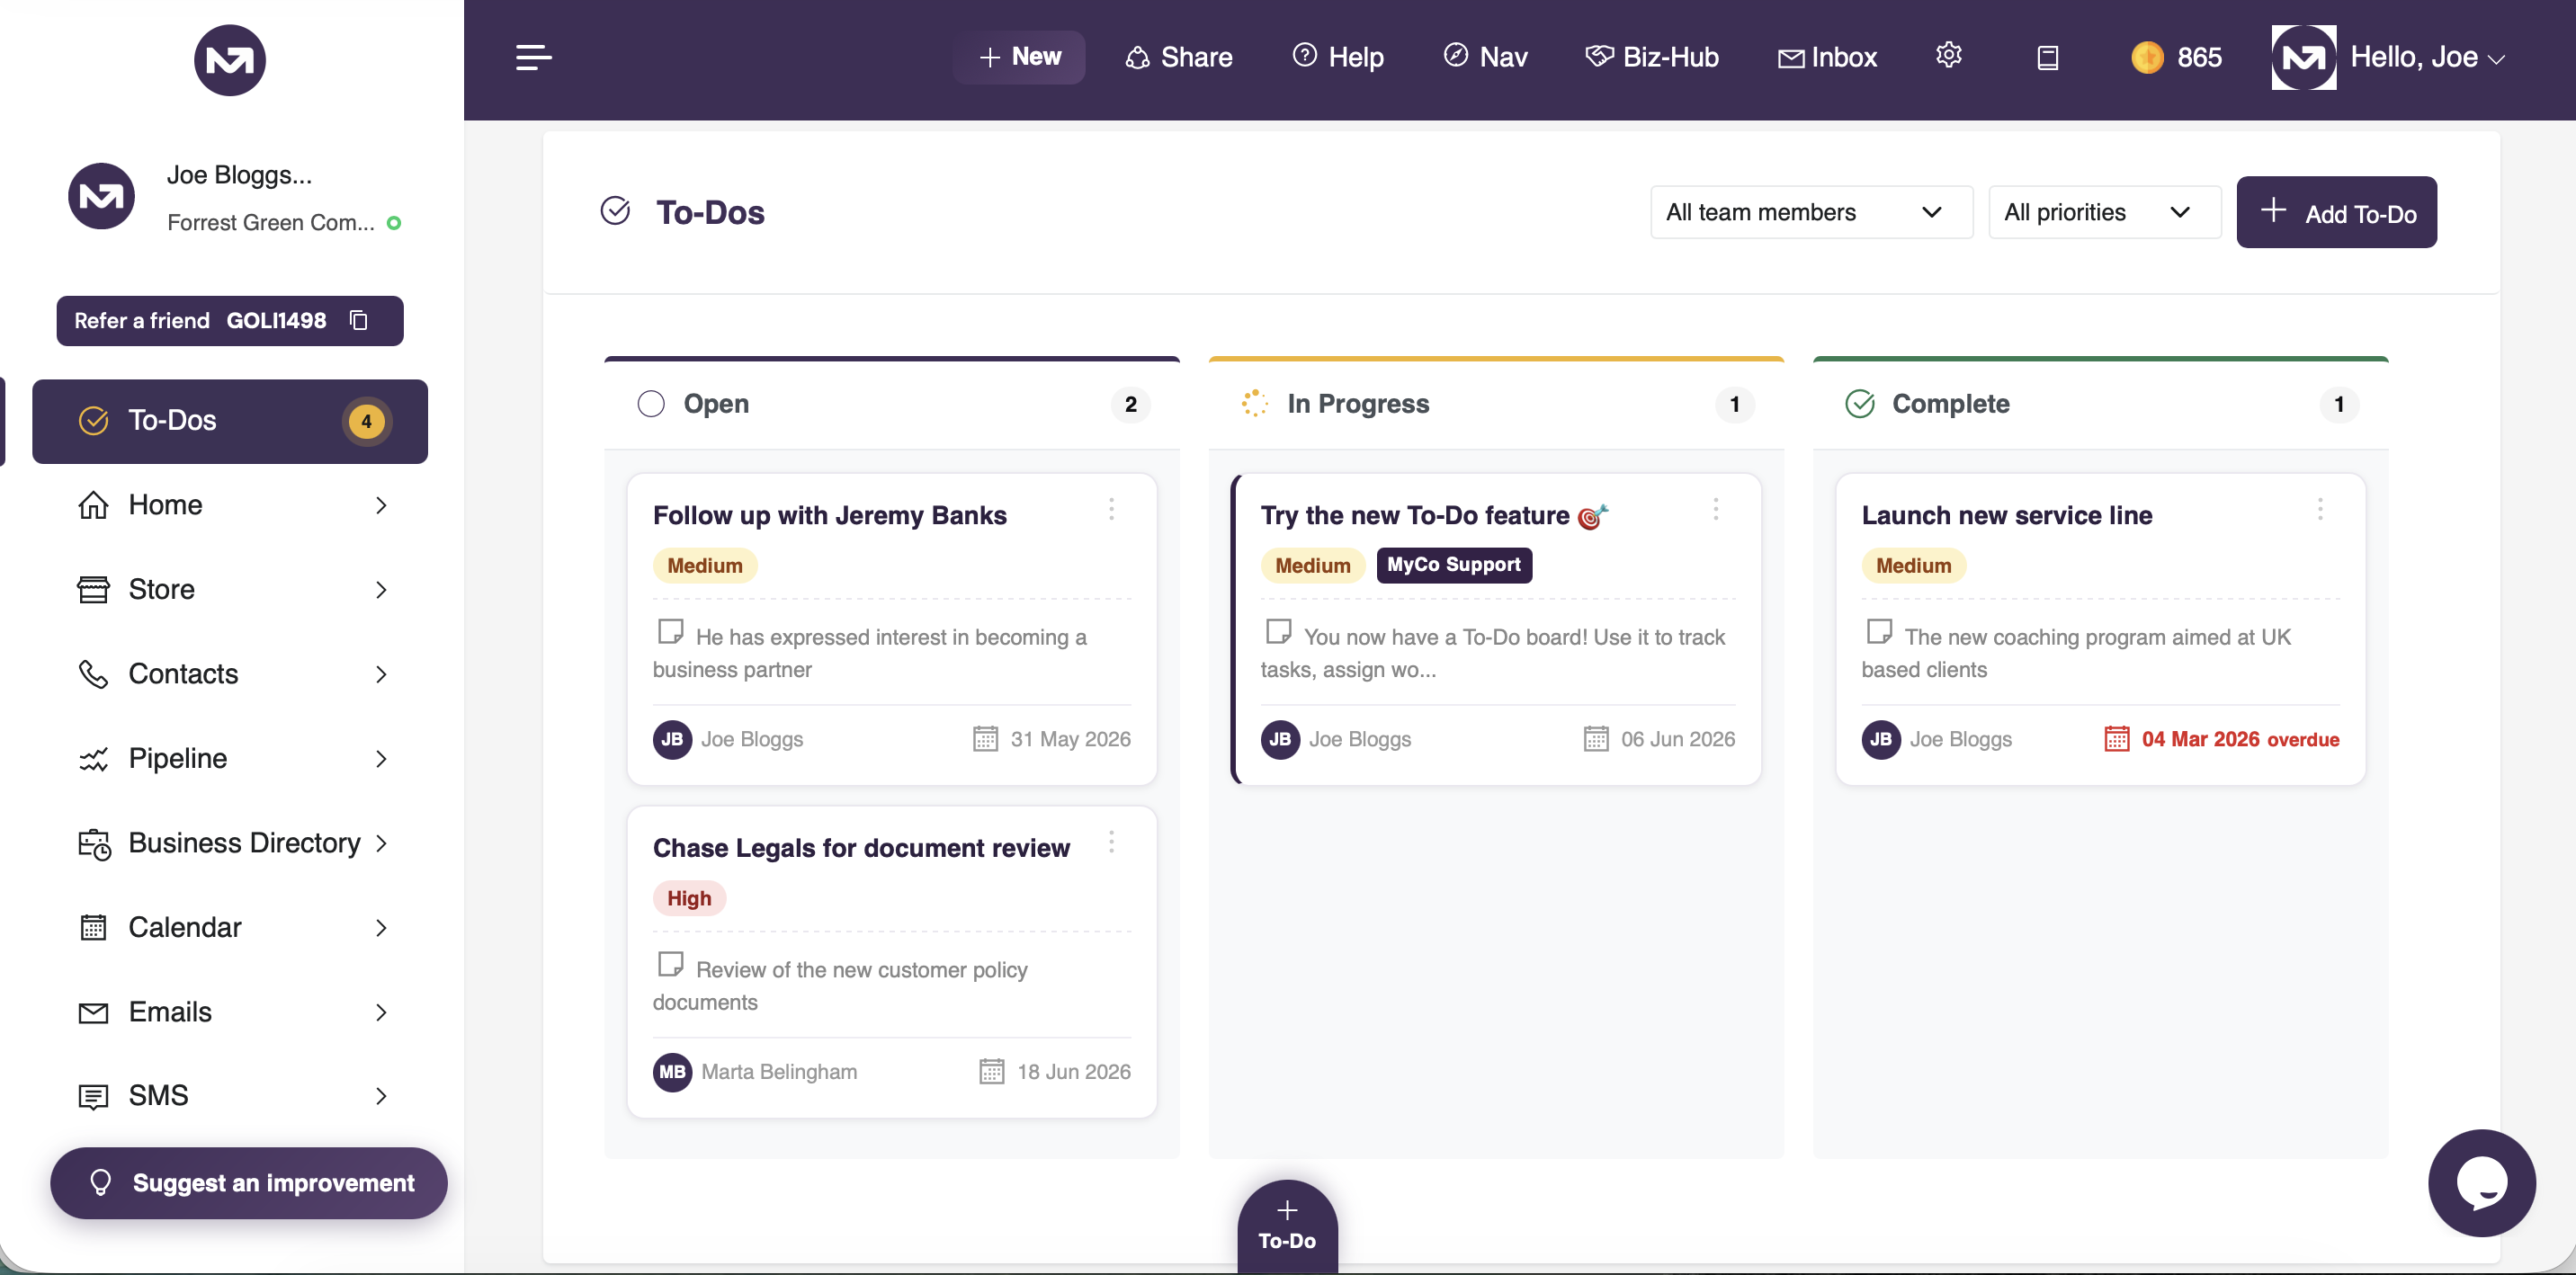Open the three-dot menu on Launch new service line
Screen dimensions: 2576x1275
pos(2320,509)
